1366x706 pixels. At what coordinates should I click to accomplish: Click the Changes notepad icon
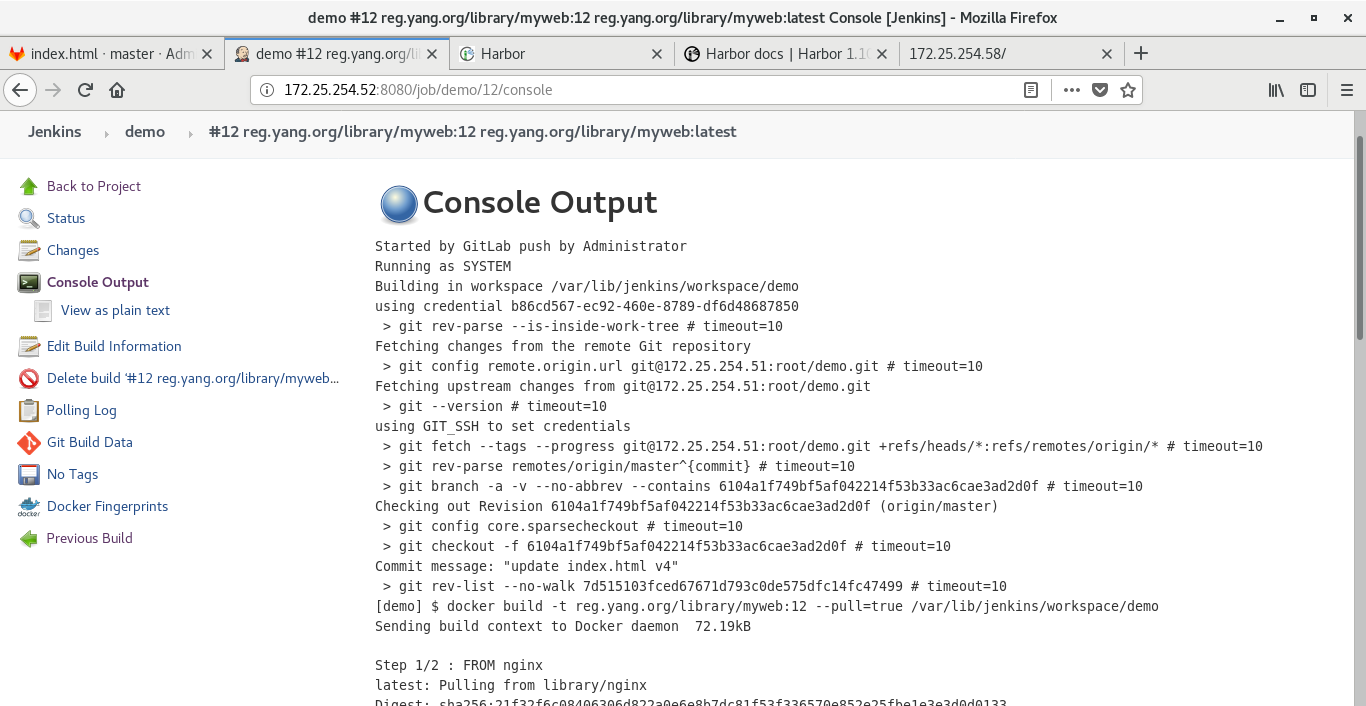click(x=29, y=250)
